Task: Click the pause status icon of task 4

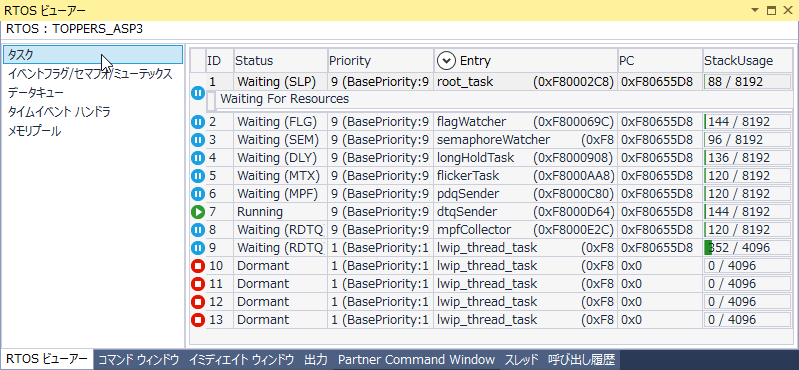Action: pos(198,158)
